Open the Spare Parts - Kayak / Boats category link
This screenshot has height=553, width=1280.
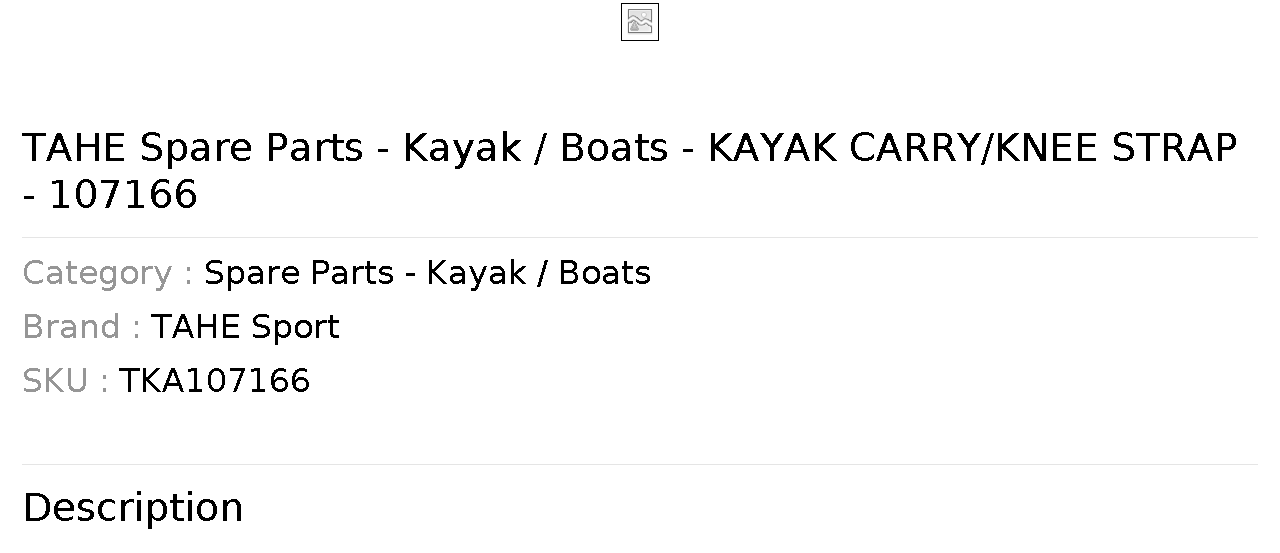coord(427,273)
